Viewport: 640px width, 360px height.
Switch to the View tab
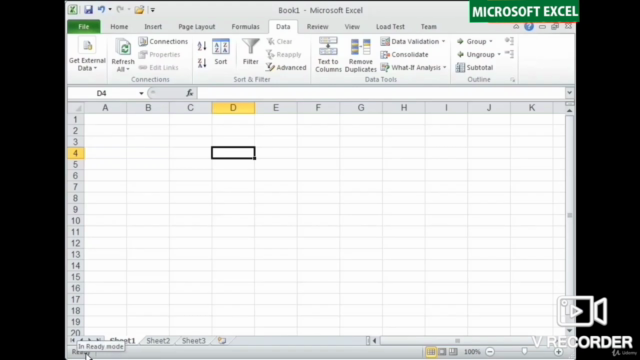pyautogui.click(x=352, y=27)
